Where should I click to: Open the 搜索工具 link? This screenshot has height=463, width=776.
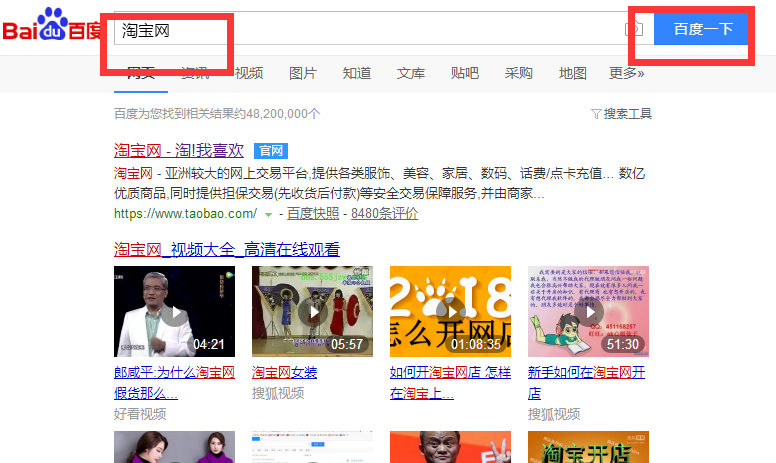point(628,114)
